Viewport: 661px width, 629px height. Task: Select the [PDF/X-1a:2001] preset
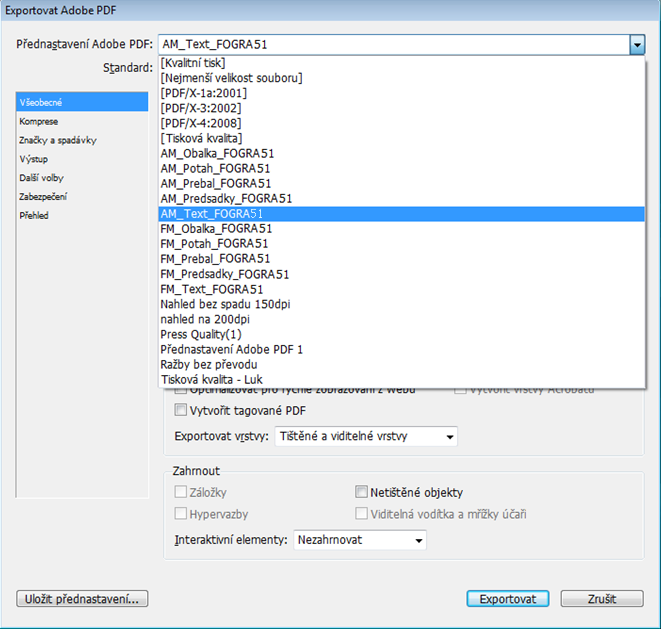(201, 93)
